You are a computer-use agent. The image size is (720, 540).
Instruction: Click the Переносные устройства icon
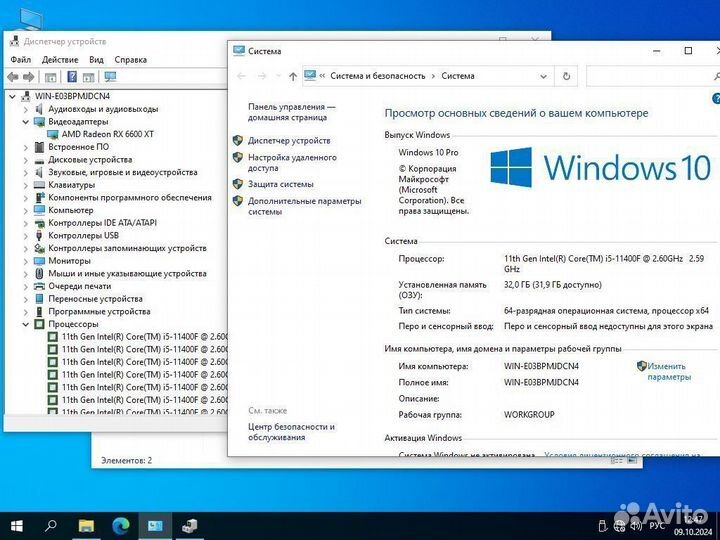tap(39, 299)
